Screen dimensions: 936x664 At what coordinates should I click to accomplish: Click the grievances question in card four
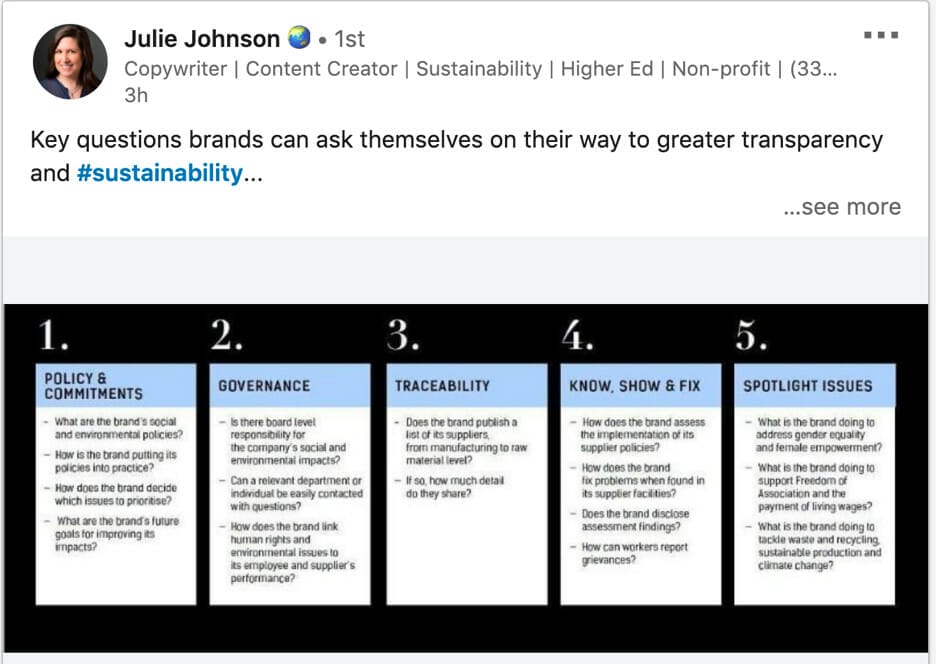(x=634, y=554)
